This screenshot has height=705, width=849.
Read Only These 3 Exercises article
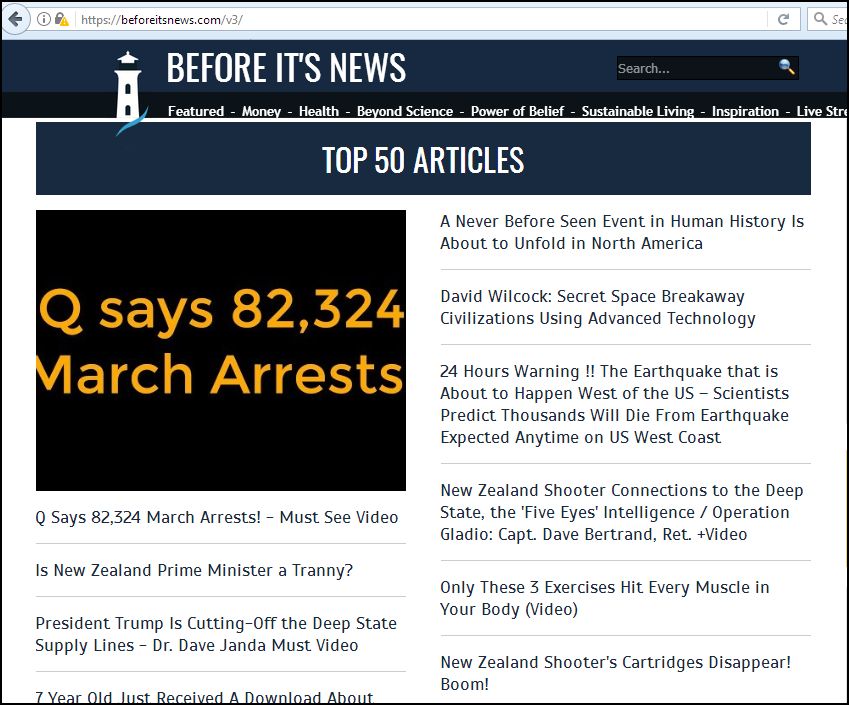pyautogui.click(x=604, y=598)
